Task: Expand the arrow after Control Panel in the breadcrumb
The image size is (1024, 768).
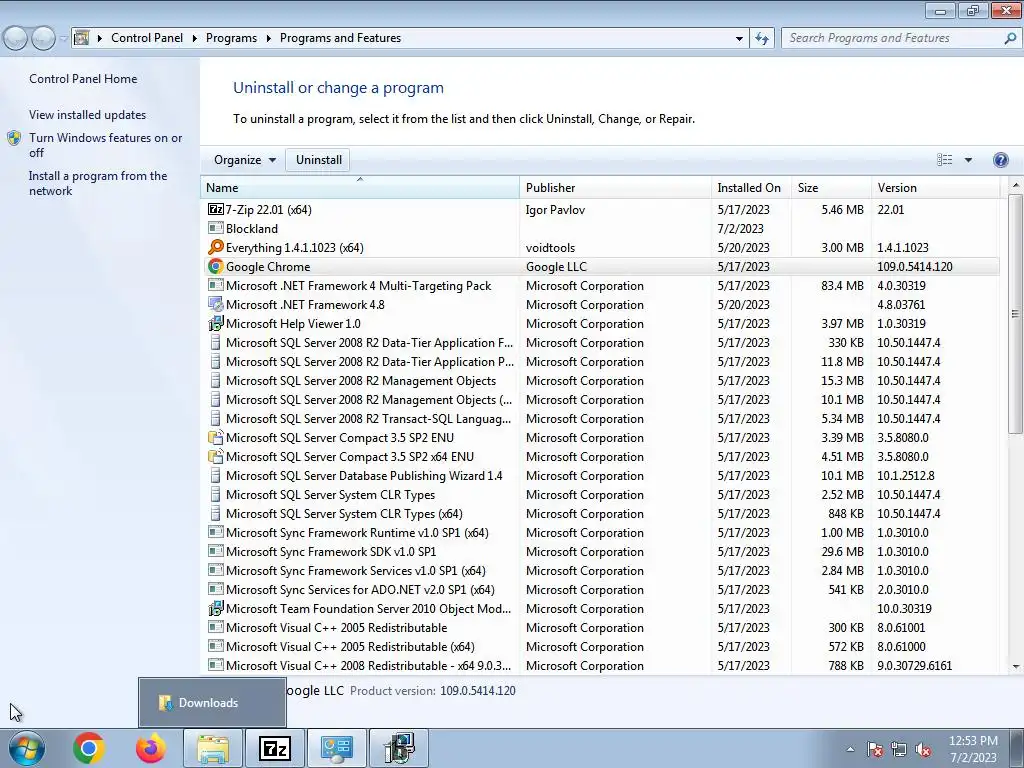Action: [195, 39]
